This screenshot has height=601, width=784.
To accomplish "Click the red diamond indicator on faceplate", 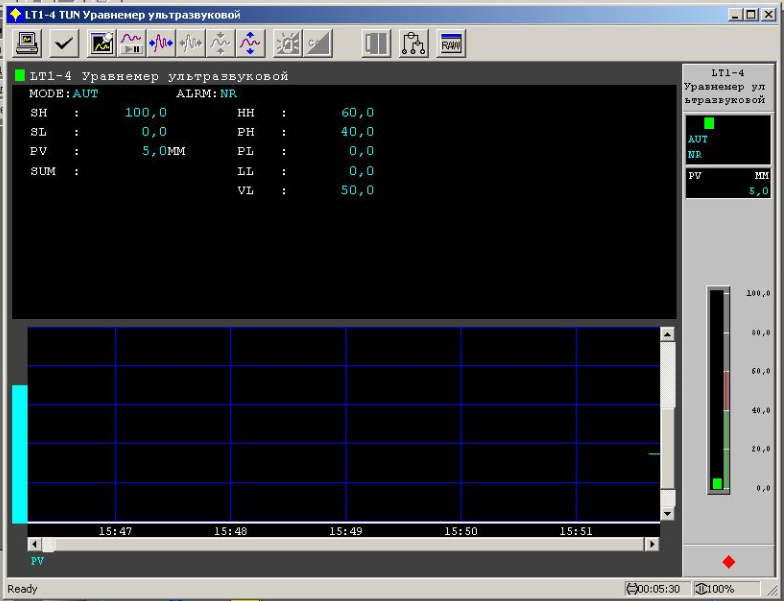I will point(727,562).
